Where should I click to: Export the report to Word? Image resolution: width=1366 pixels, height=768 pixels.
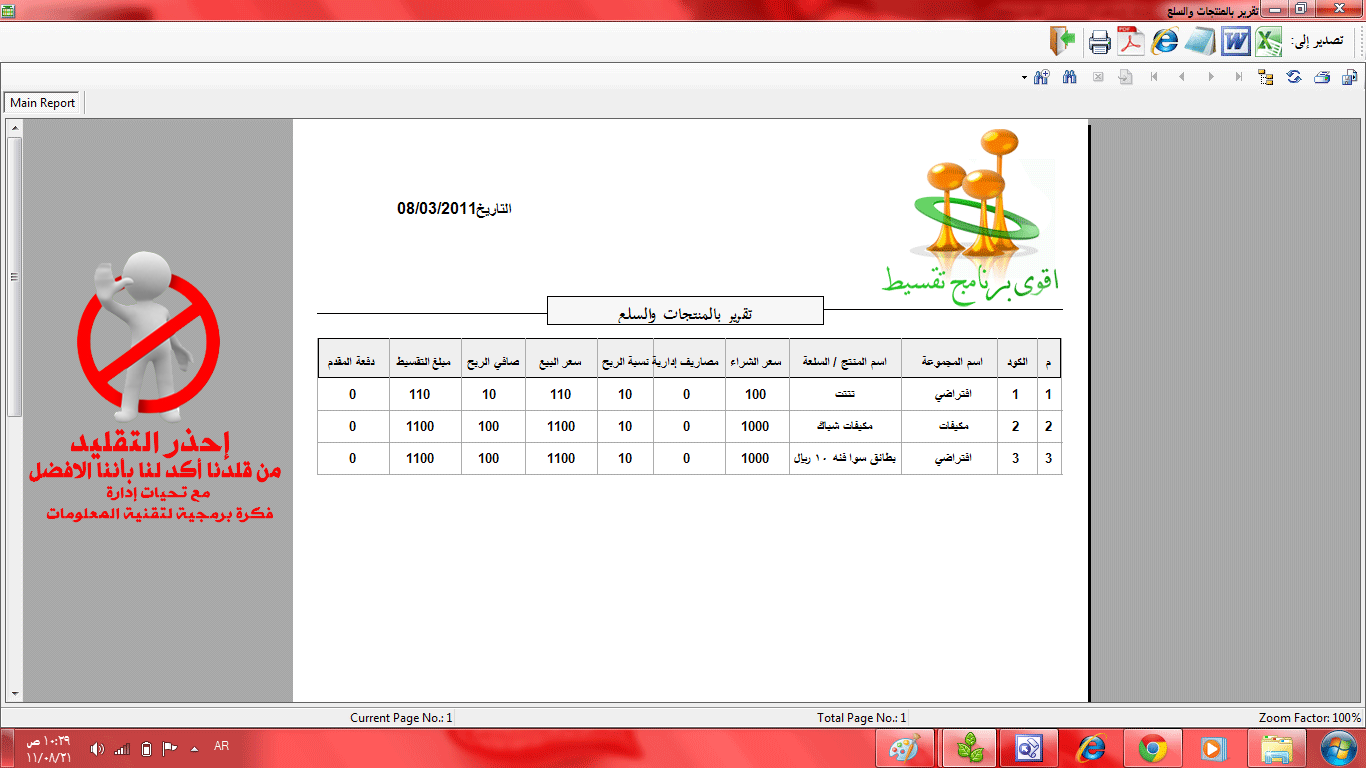coord(1236,42)
